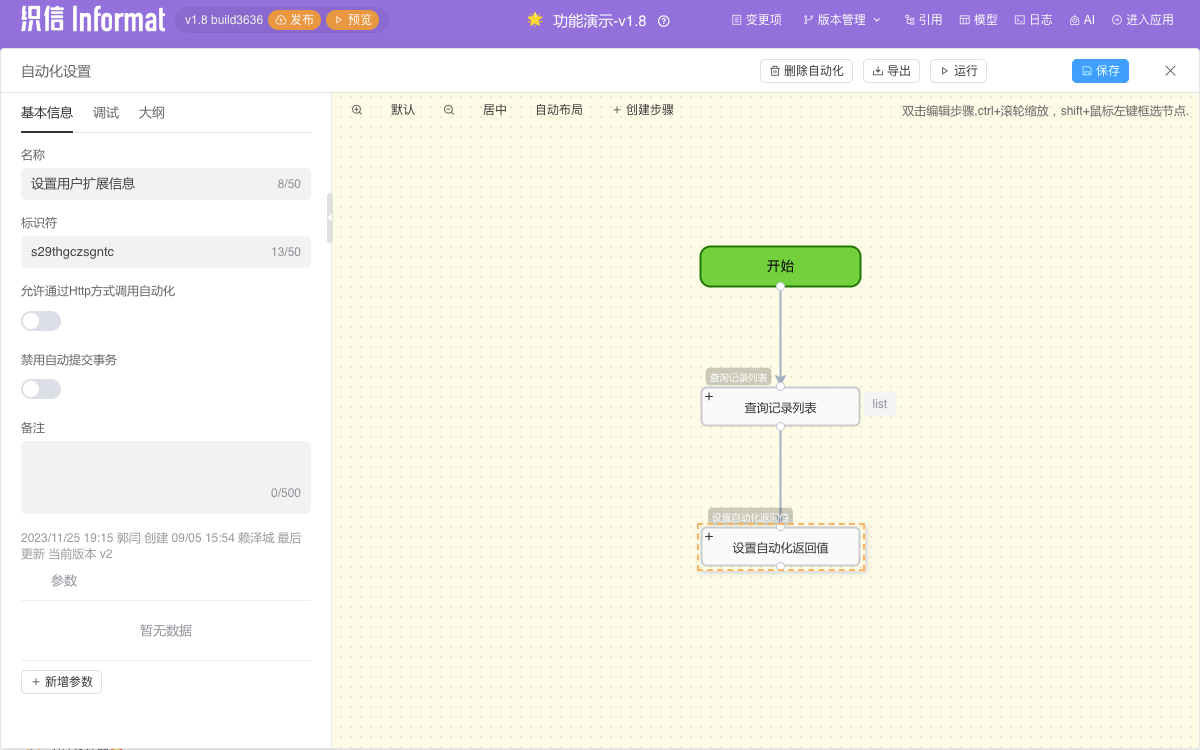Click the 备注 text area
Screen dimensions: 1200x750
[x=166, y=477]
